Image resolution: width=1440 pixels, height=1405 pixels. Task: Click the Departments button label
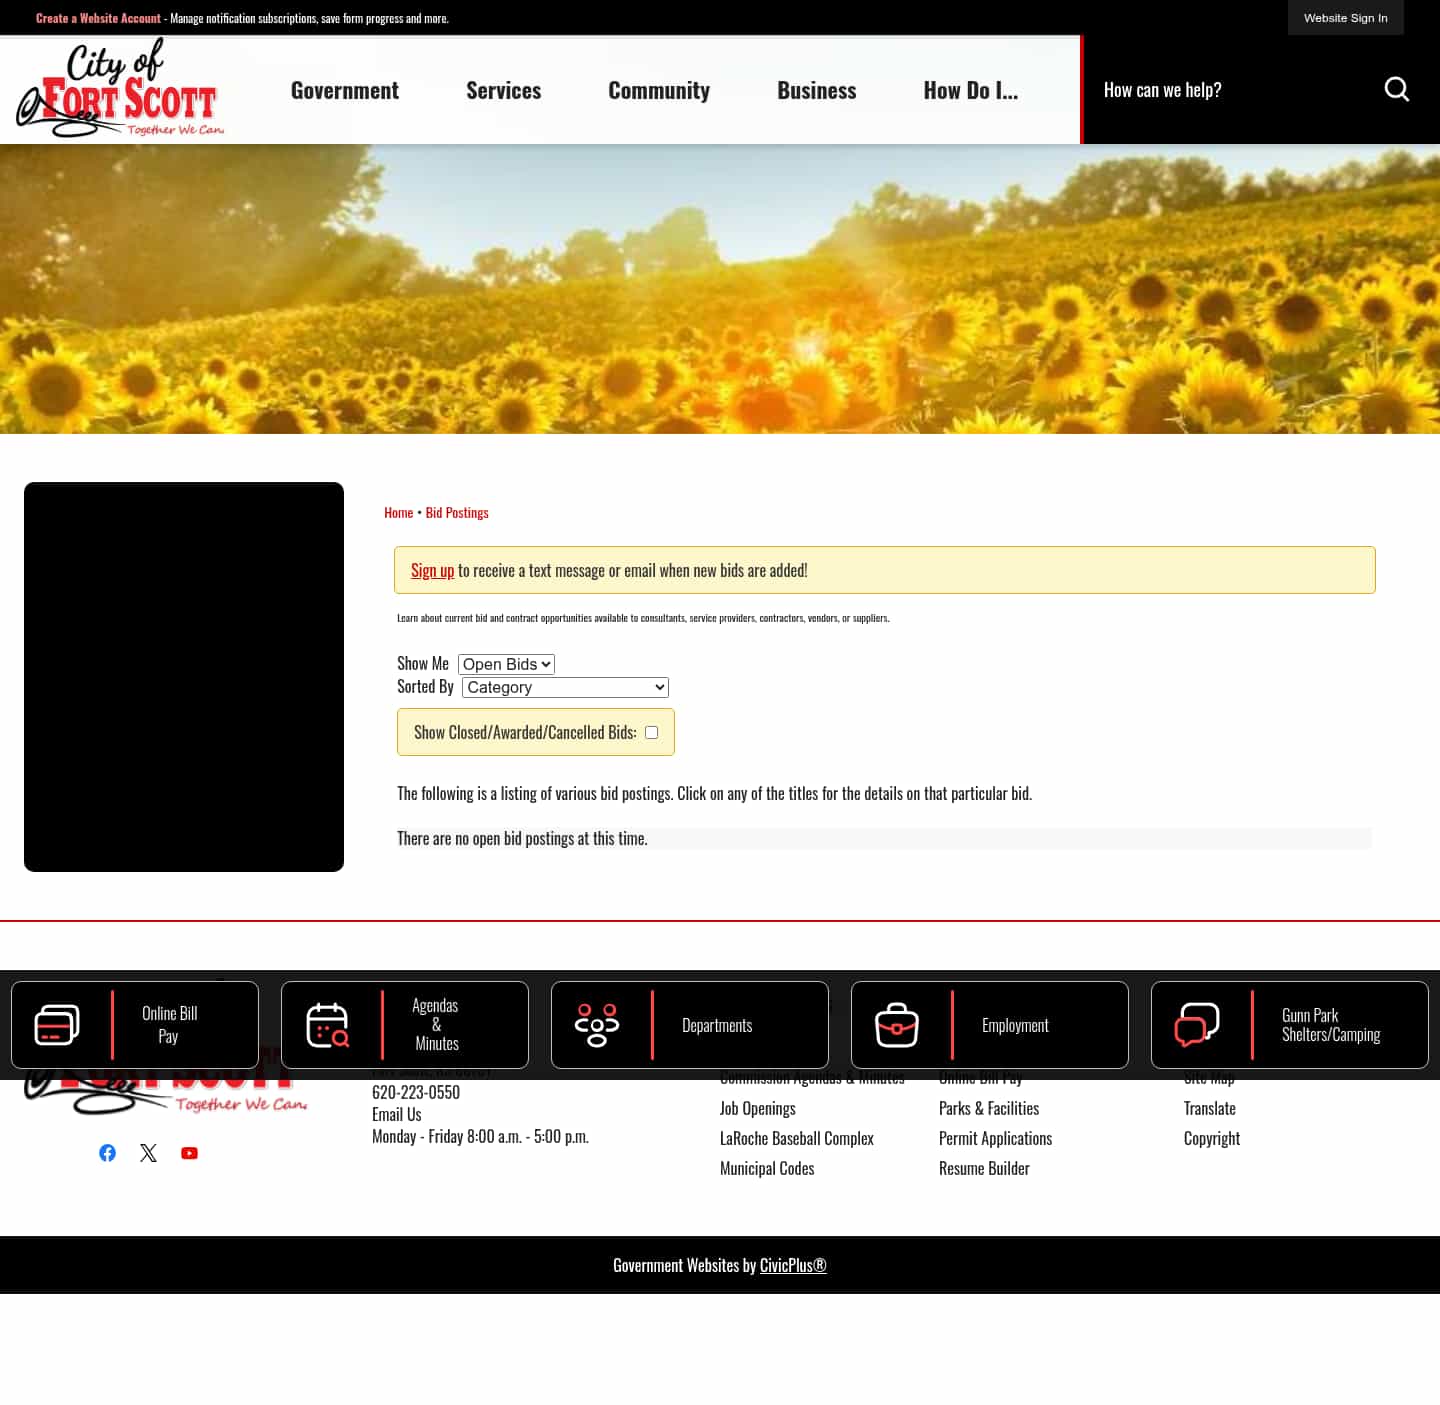click(717, 1025)
